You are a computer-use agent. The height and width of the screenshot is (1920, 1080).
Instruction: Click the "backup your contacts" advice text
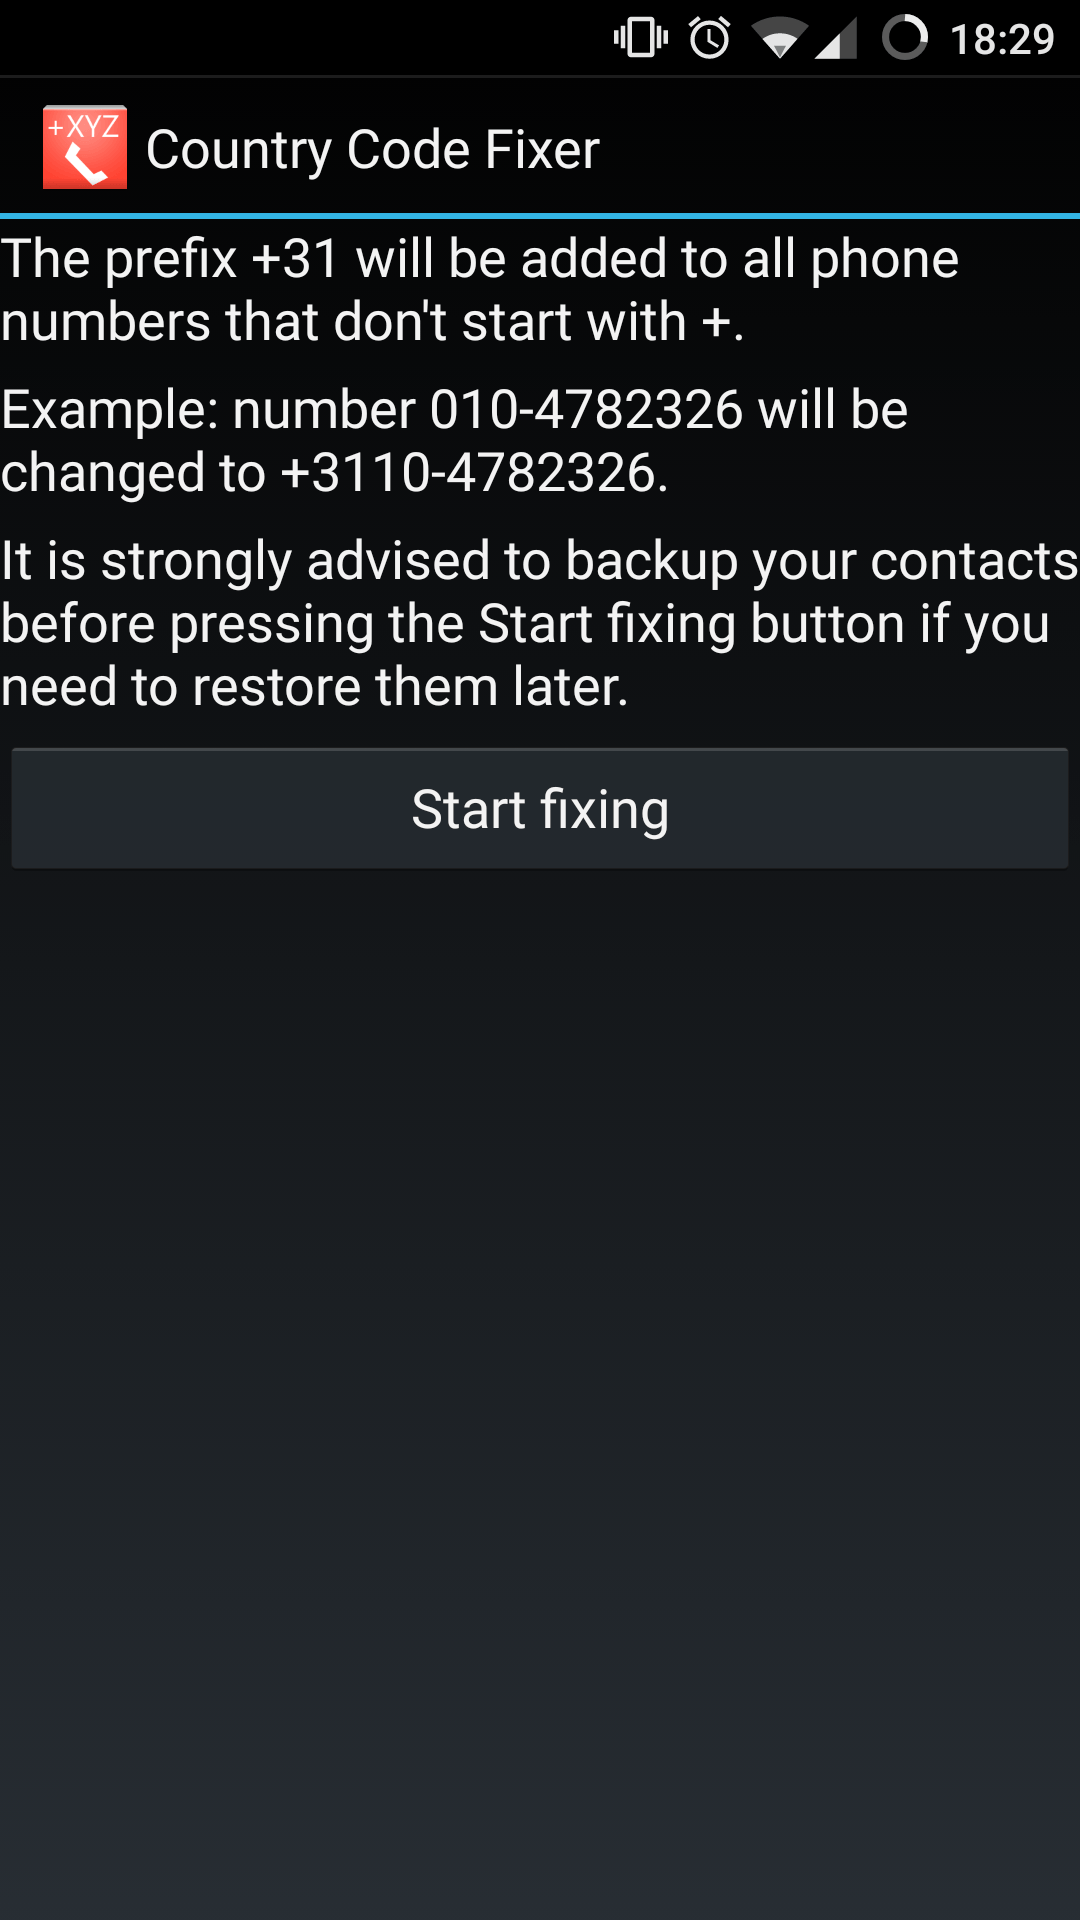click(x=822, y=562)
